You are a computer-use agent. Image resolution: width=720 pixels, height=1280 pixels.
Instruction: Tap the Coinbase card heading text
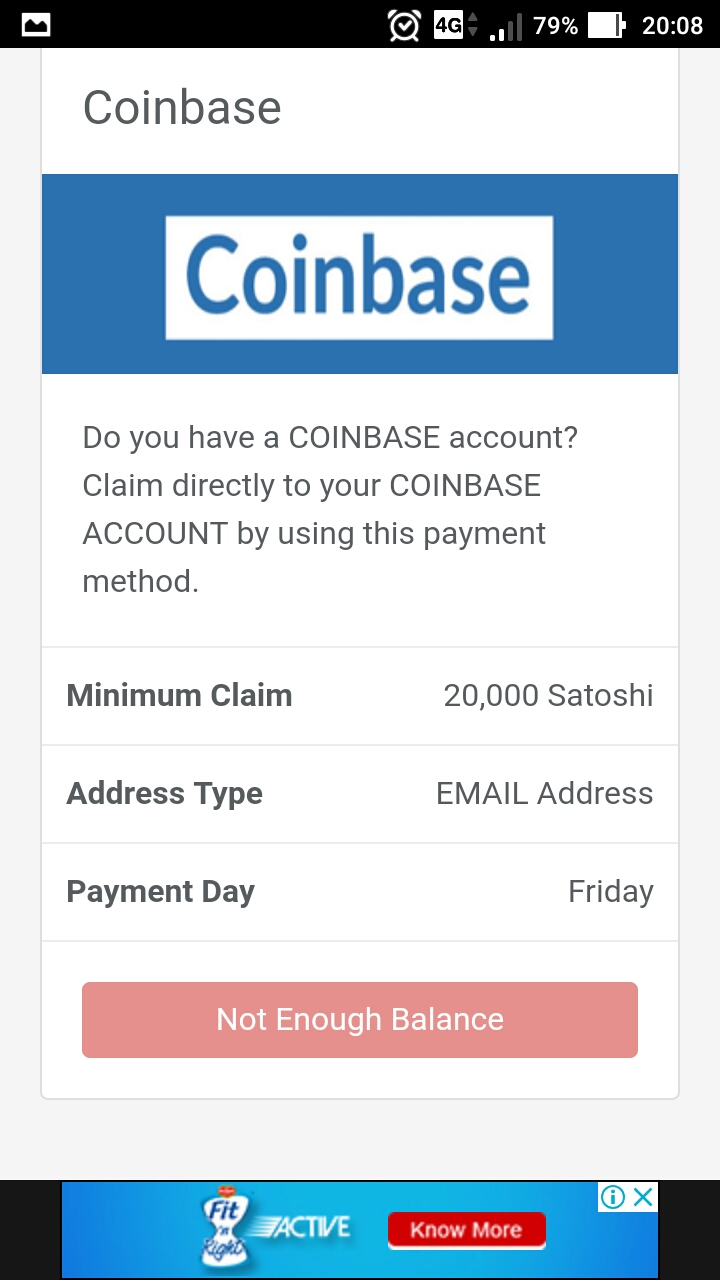tap(182, 108)
